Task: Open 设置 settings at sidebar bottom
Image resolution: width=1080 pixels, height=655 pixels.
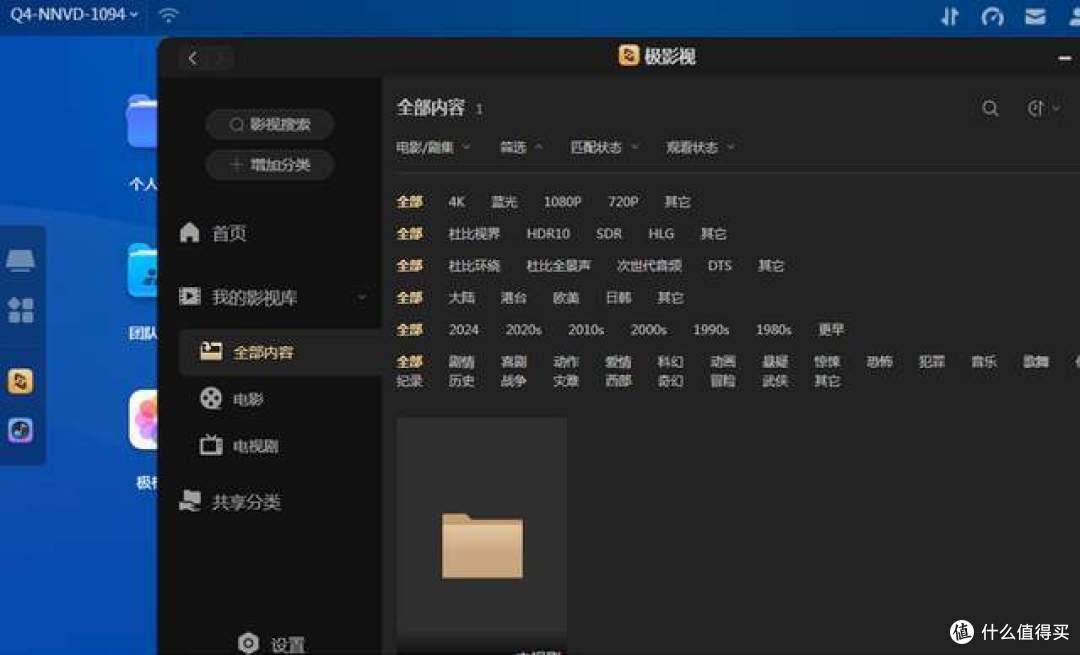Action: 271,644
